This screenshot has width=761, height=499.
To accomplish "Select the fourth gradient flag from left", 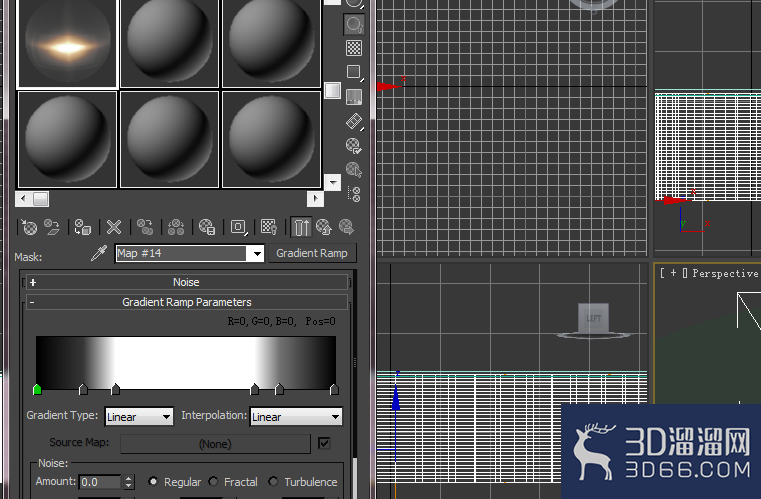I will (254, 389).
